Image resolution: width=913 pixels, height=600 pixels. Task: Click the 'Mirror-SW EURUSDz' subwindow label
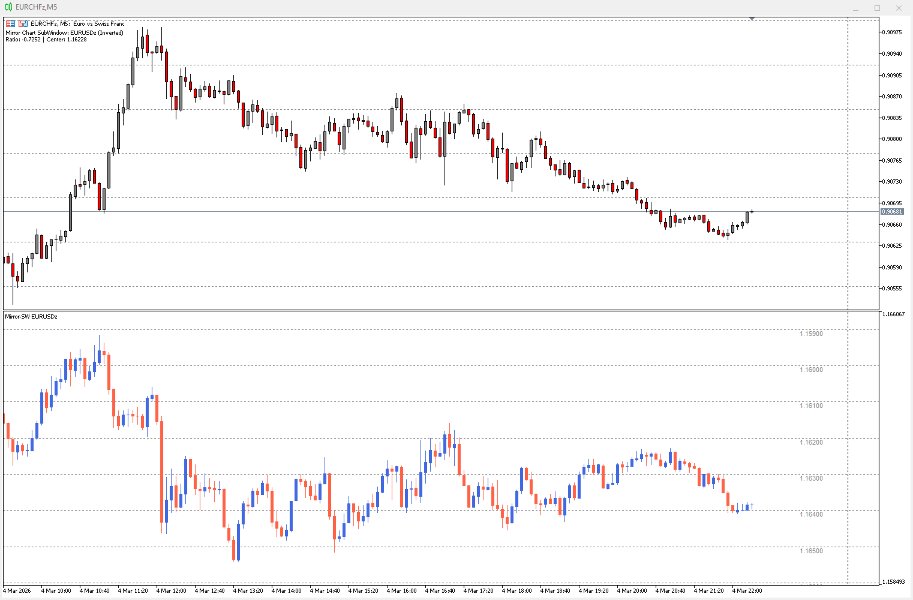(31, 316)
